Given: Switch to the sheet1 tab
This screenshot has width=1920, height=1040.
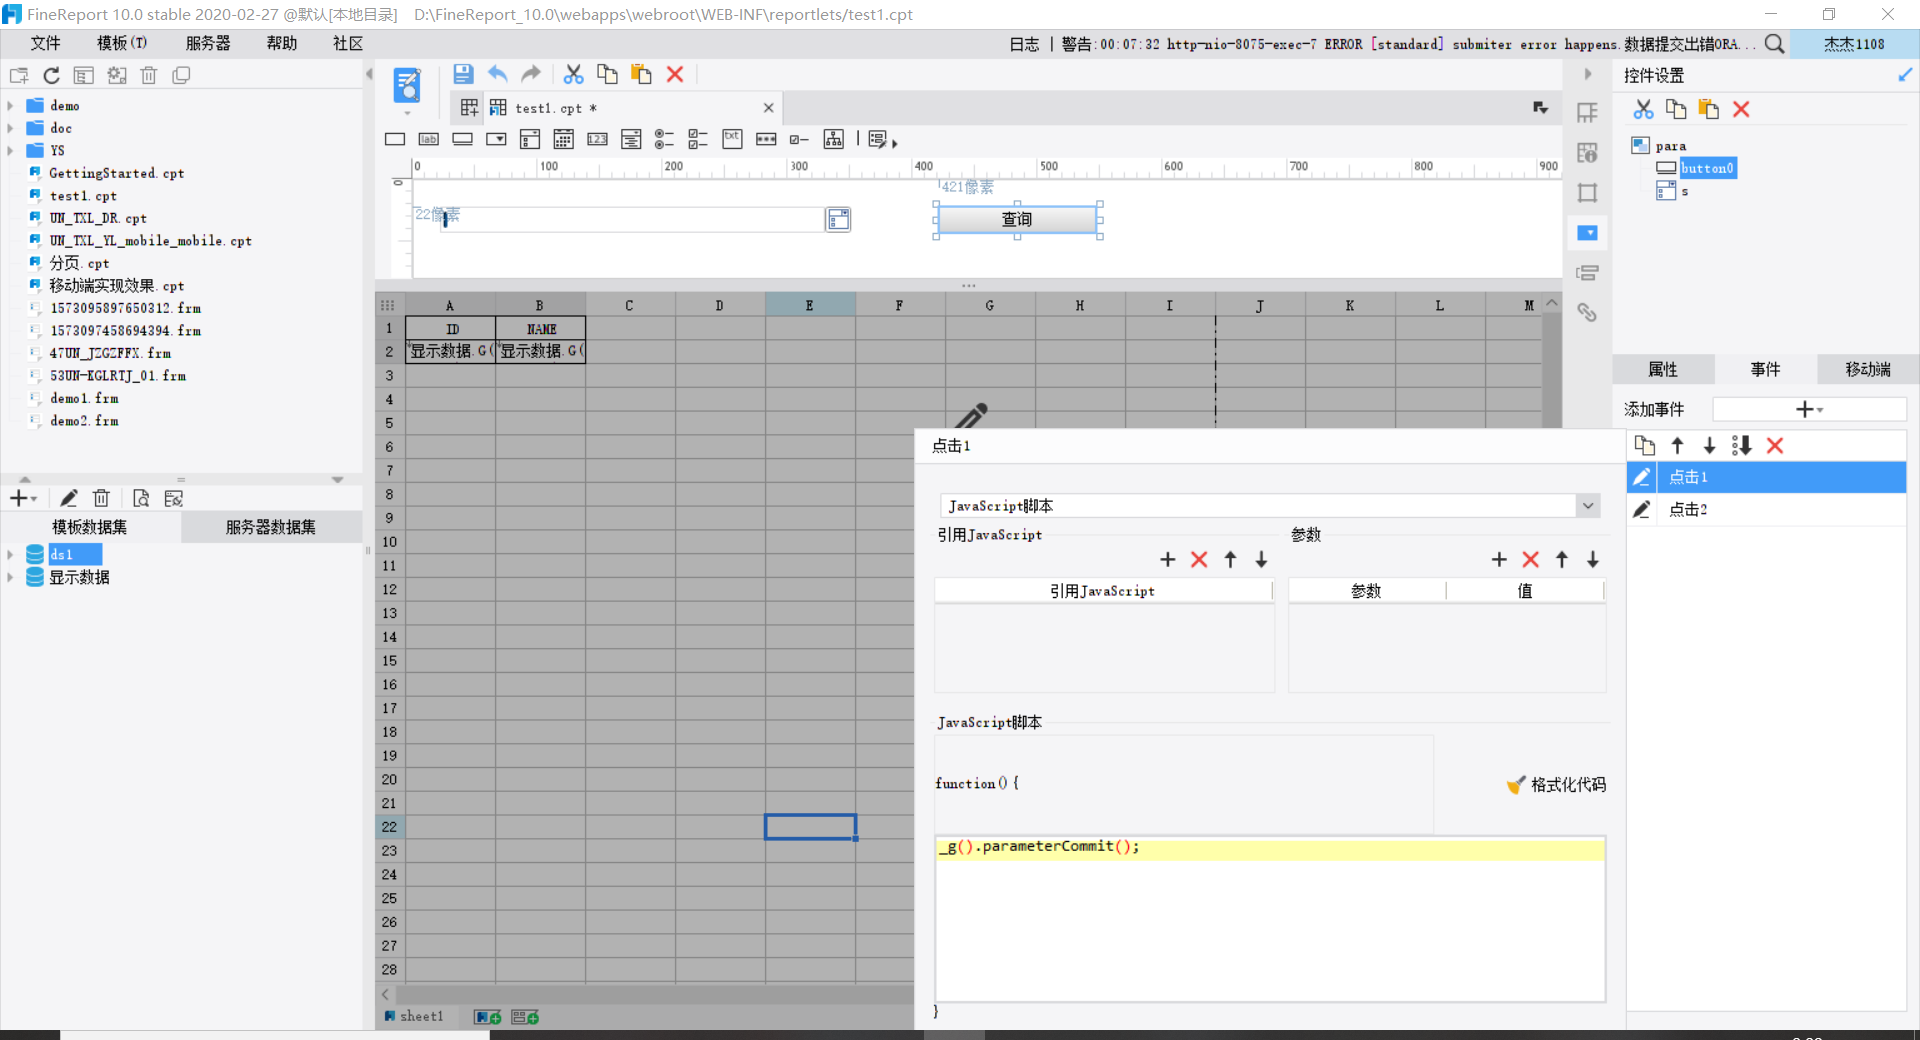Looking at the screenshot, I should click(x=413, y=1016).
